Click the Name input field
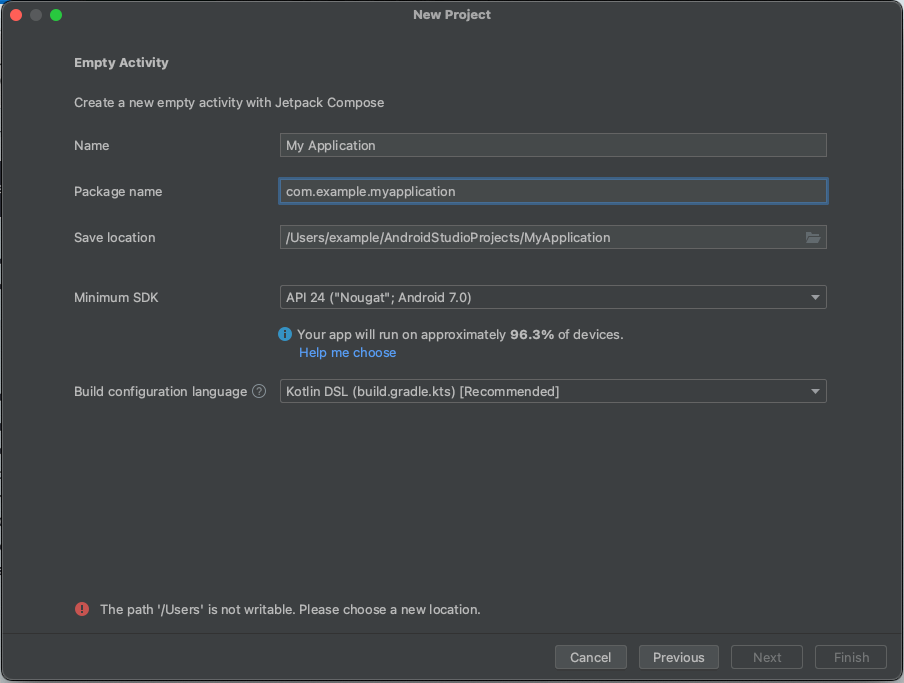This screenshot has height=683, width=904. (x=553, y=145)
